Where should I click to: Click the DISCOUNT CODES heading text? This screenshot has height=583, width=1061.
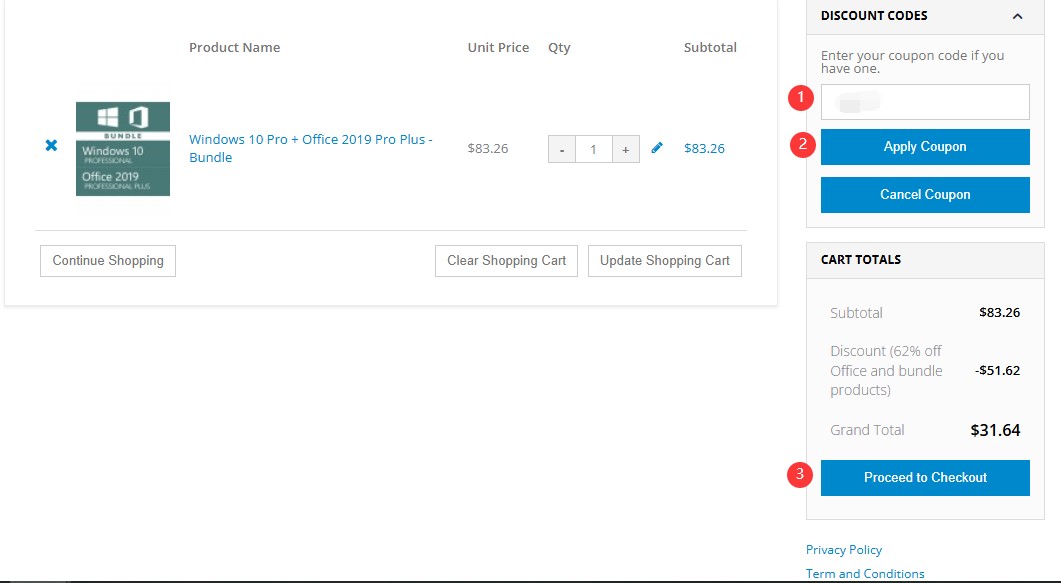[x=874, y=16]
